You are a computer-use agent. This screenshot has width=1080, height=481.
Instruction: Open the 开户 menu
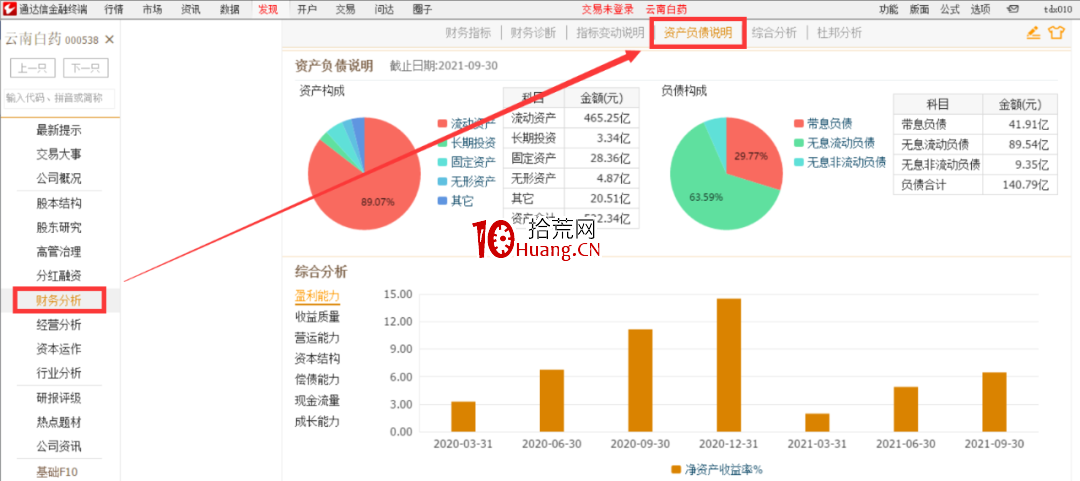pos(307,9)
